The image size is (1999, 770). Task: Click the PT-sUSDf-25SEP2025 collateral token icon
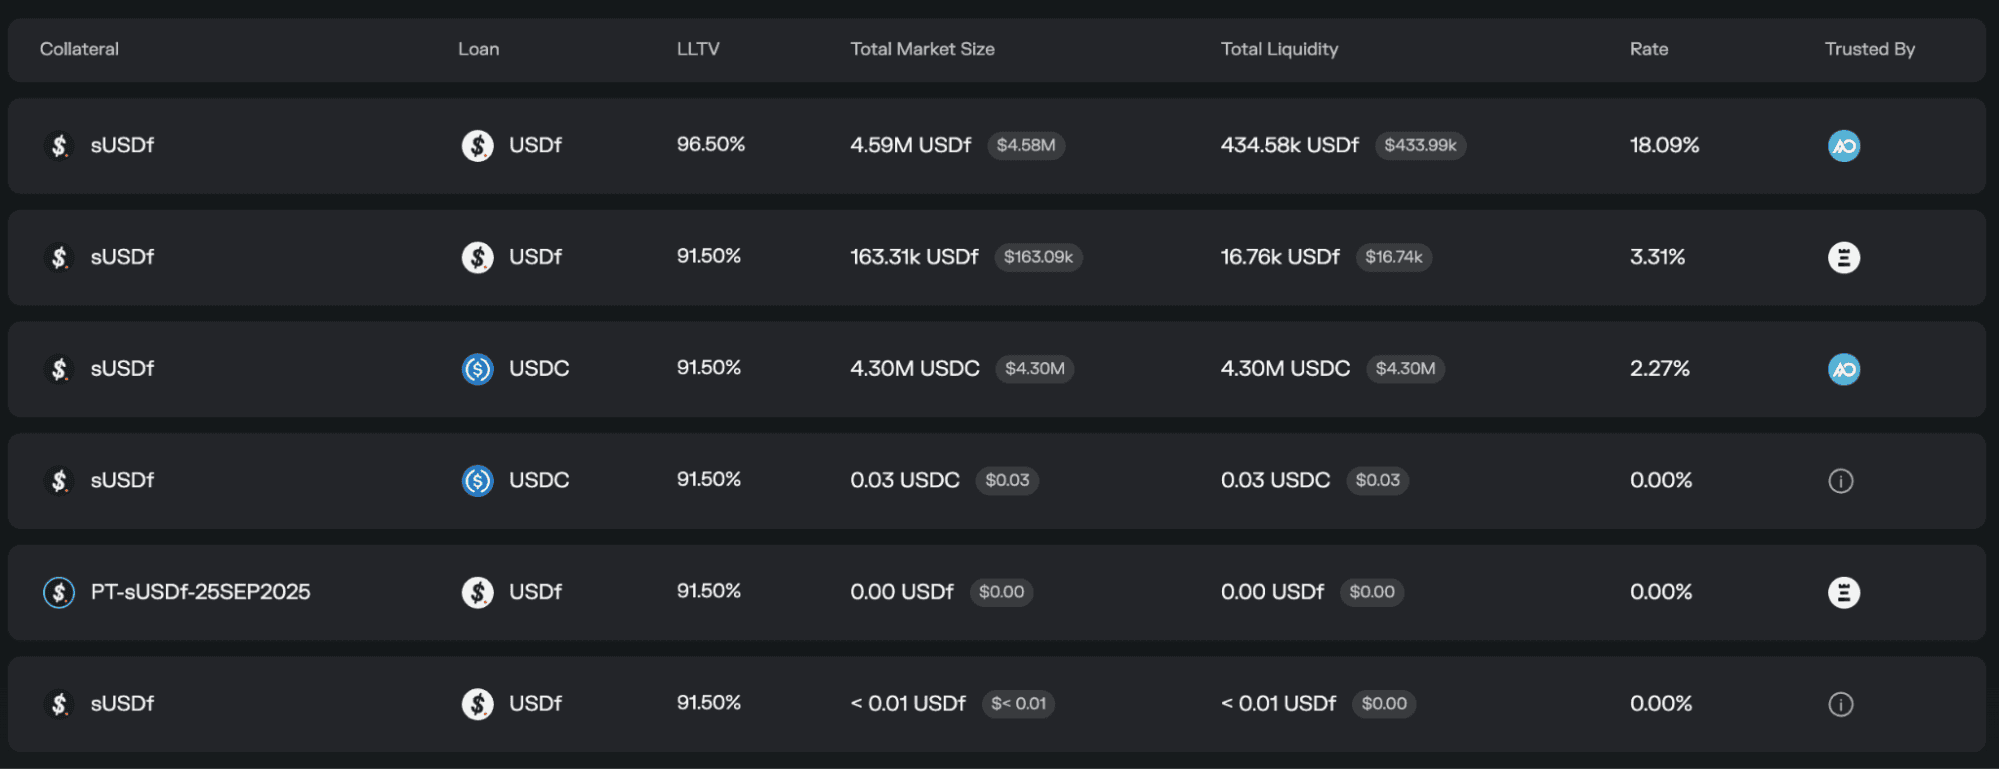click(x=59, y=593)
